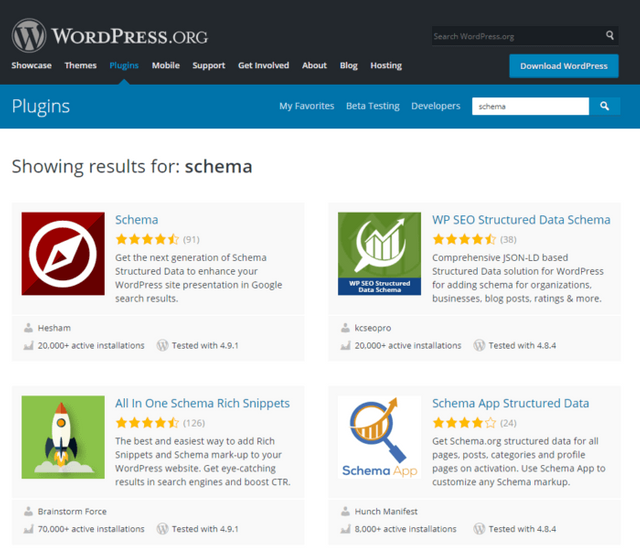This screenshot has height=549, width=640.
Task: Click WordPress icon in Hunch Manifest card
Action: tap(479, 529)
